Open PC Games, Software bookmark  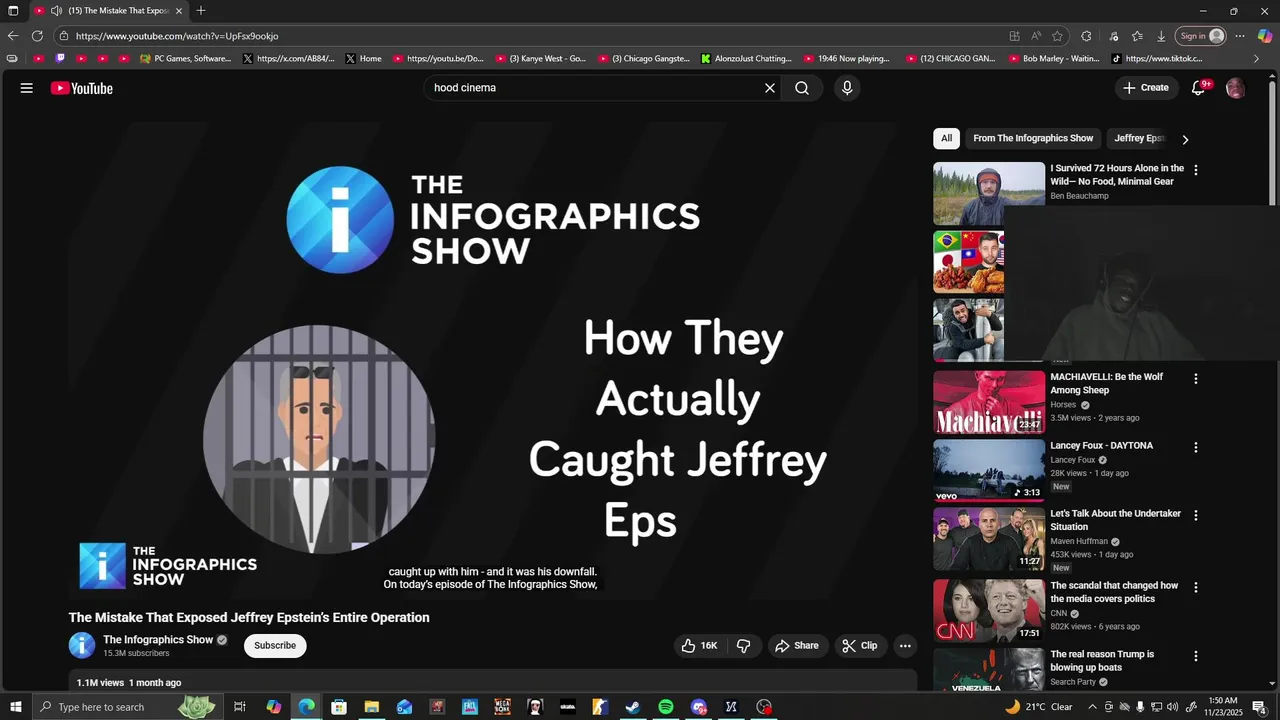coord(186,59)
